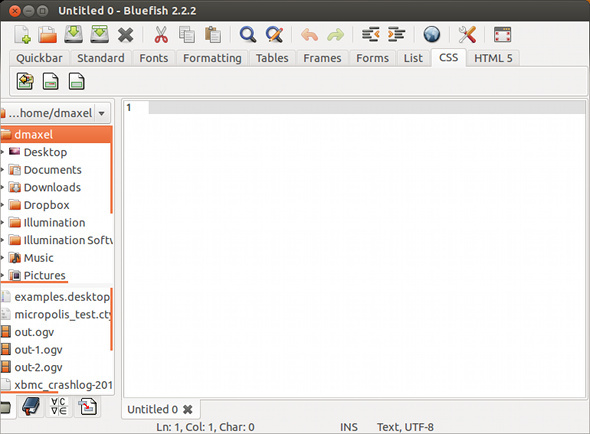Click the scissors Cut icon
590x434 pixels.
click(x=161, y=35)
